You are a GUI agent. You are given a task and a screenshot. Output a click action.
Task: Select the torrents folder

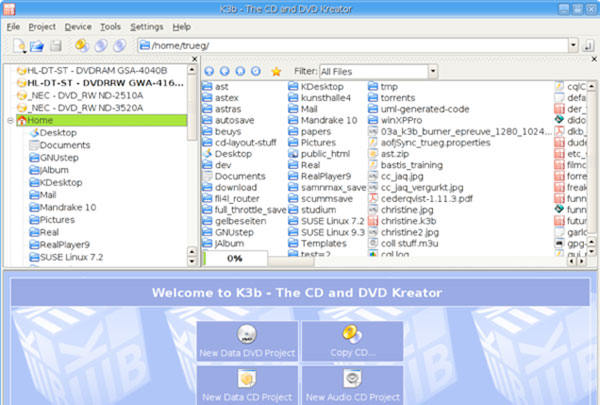point(391,98)
